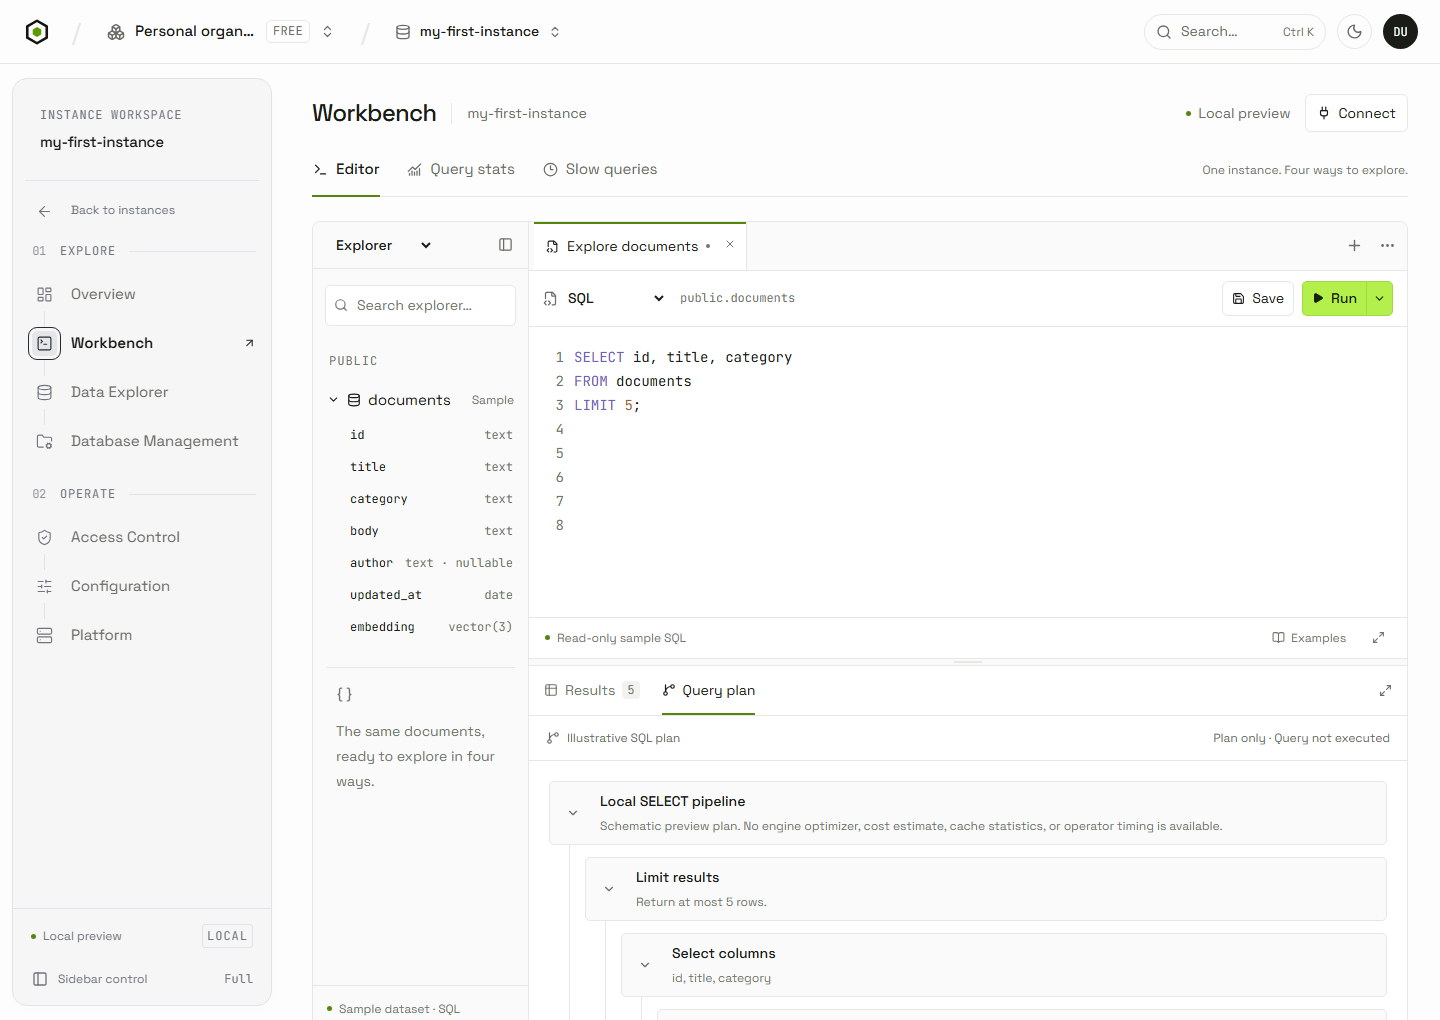Screen dimensions: 1440x1020
Task: Click the header Search field
Action: pyautogui.click(x=1234, y=32)
